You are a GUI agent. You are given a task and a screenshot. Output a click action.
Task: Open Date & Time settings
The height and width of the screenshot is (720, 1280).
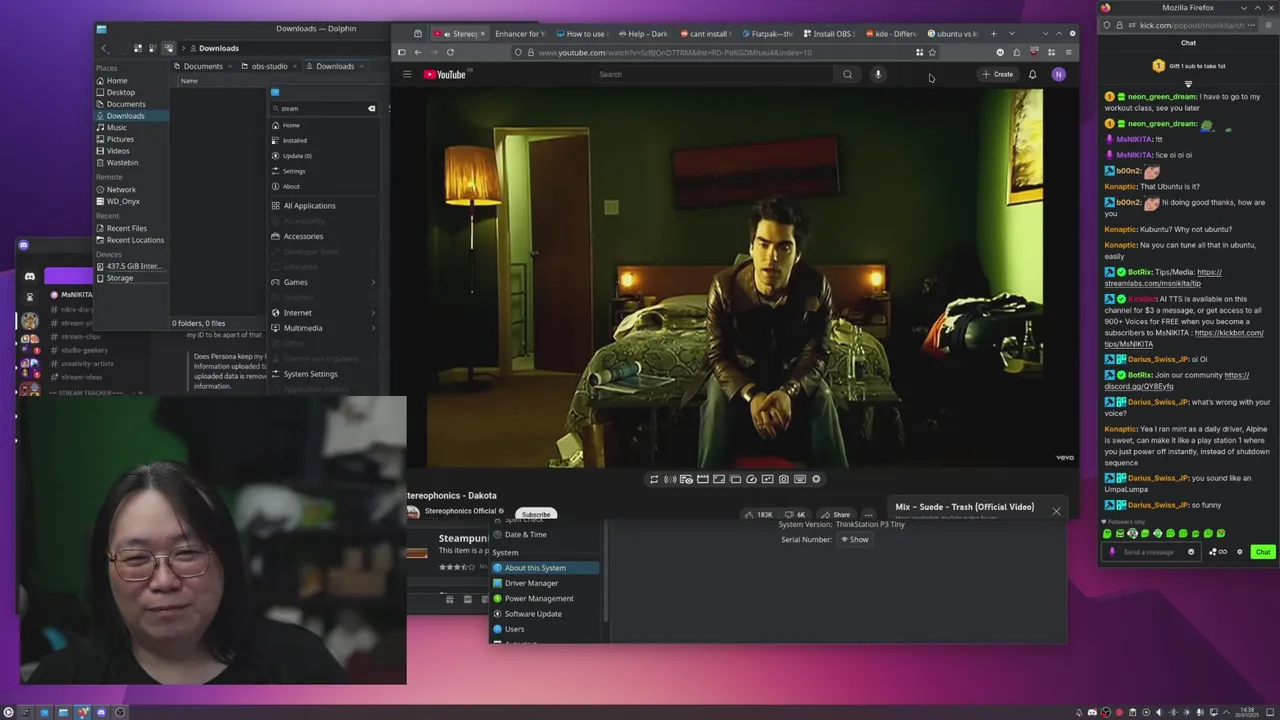tap(545, 534)
